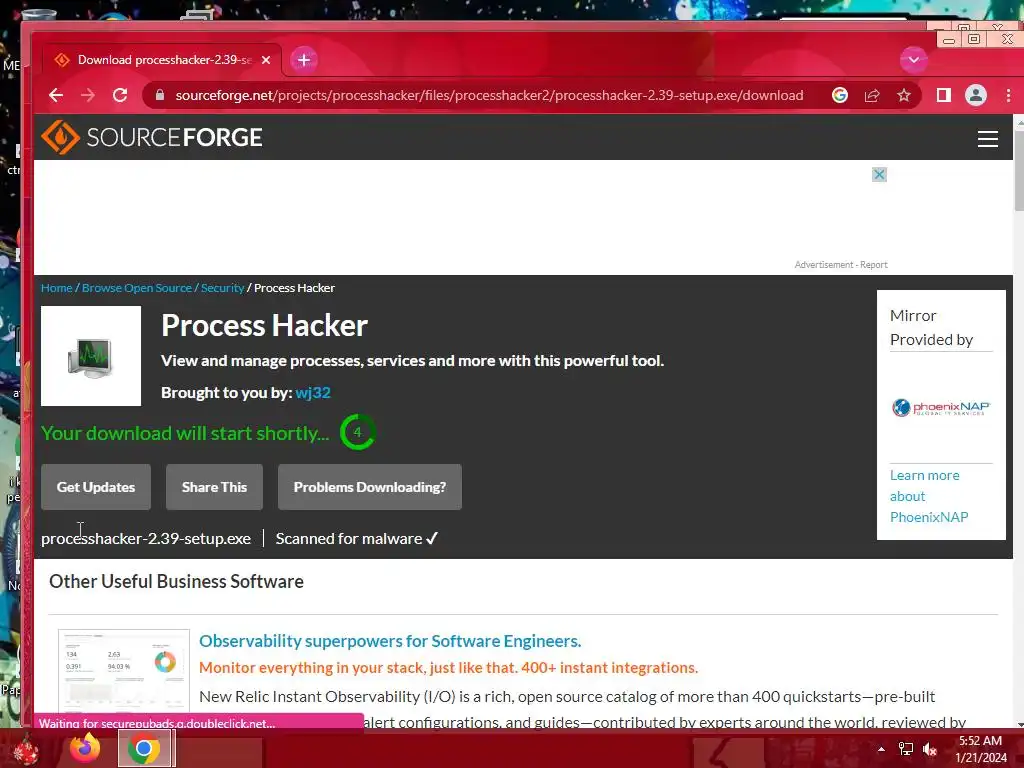Open Browse Open Source breadcrumb

pyautogui.click(x=136, y=288)
